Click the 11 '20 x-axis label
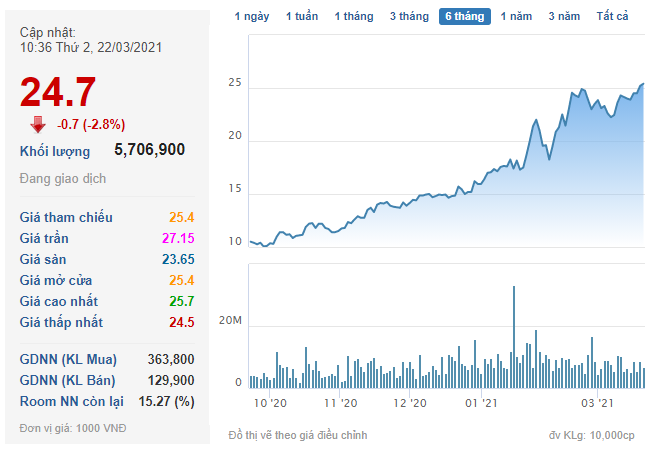 (x=341, y=403)
